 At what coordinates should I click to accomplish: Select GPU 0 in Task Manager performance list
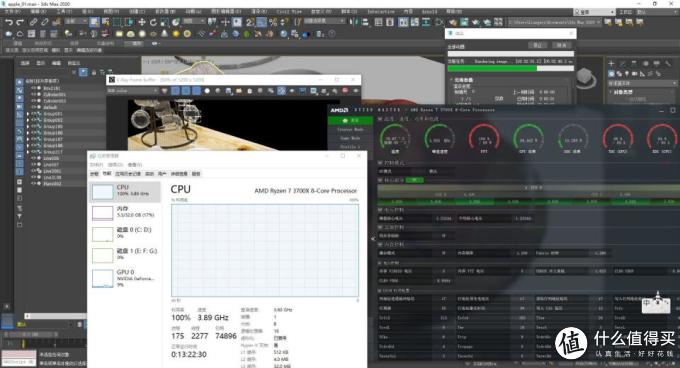(124, 278)
